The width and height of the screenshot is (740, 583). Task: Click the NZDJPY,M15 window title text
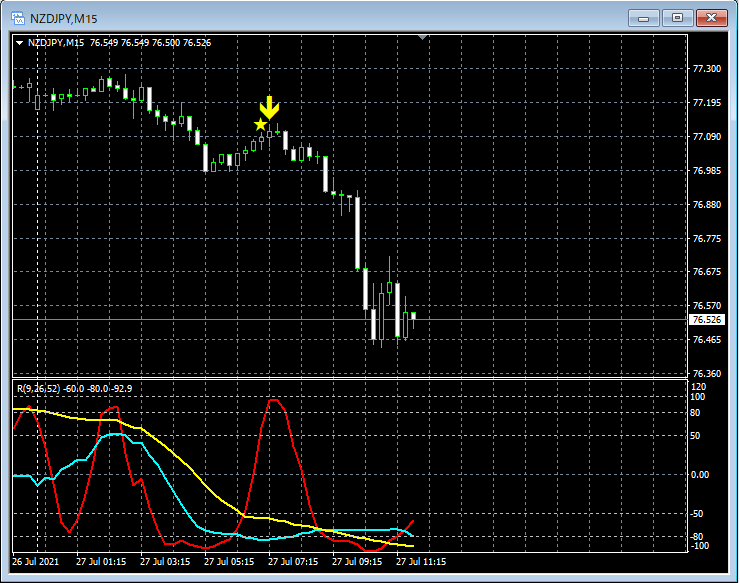tap(64, 19)
